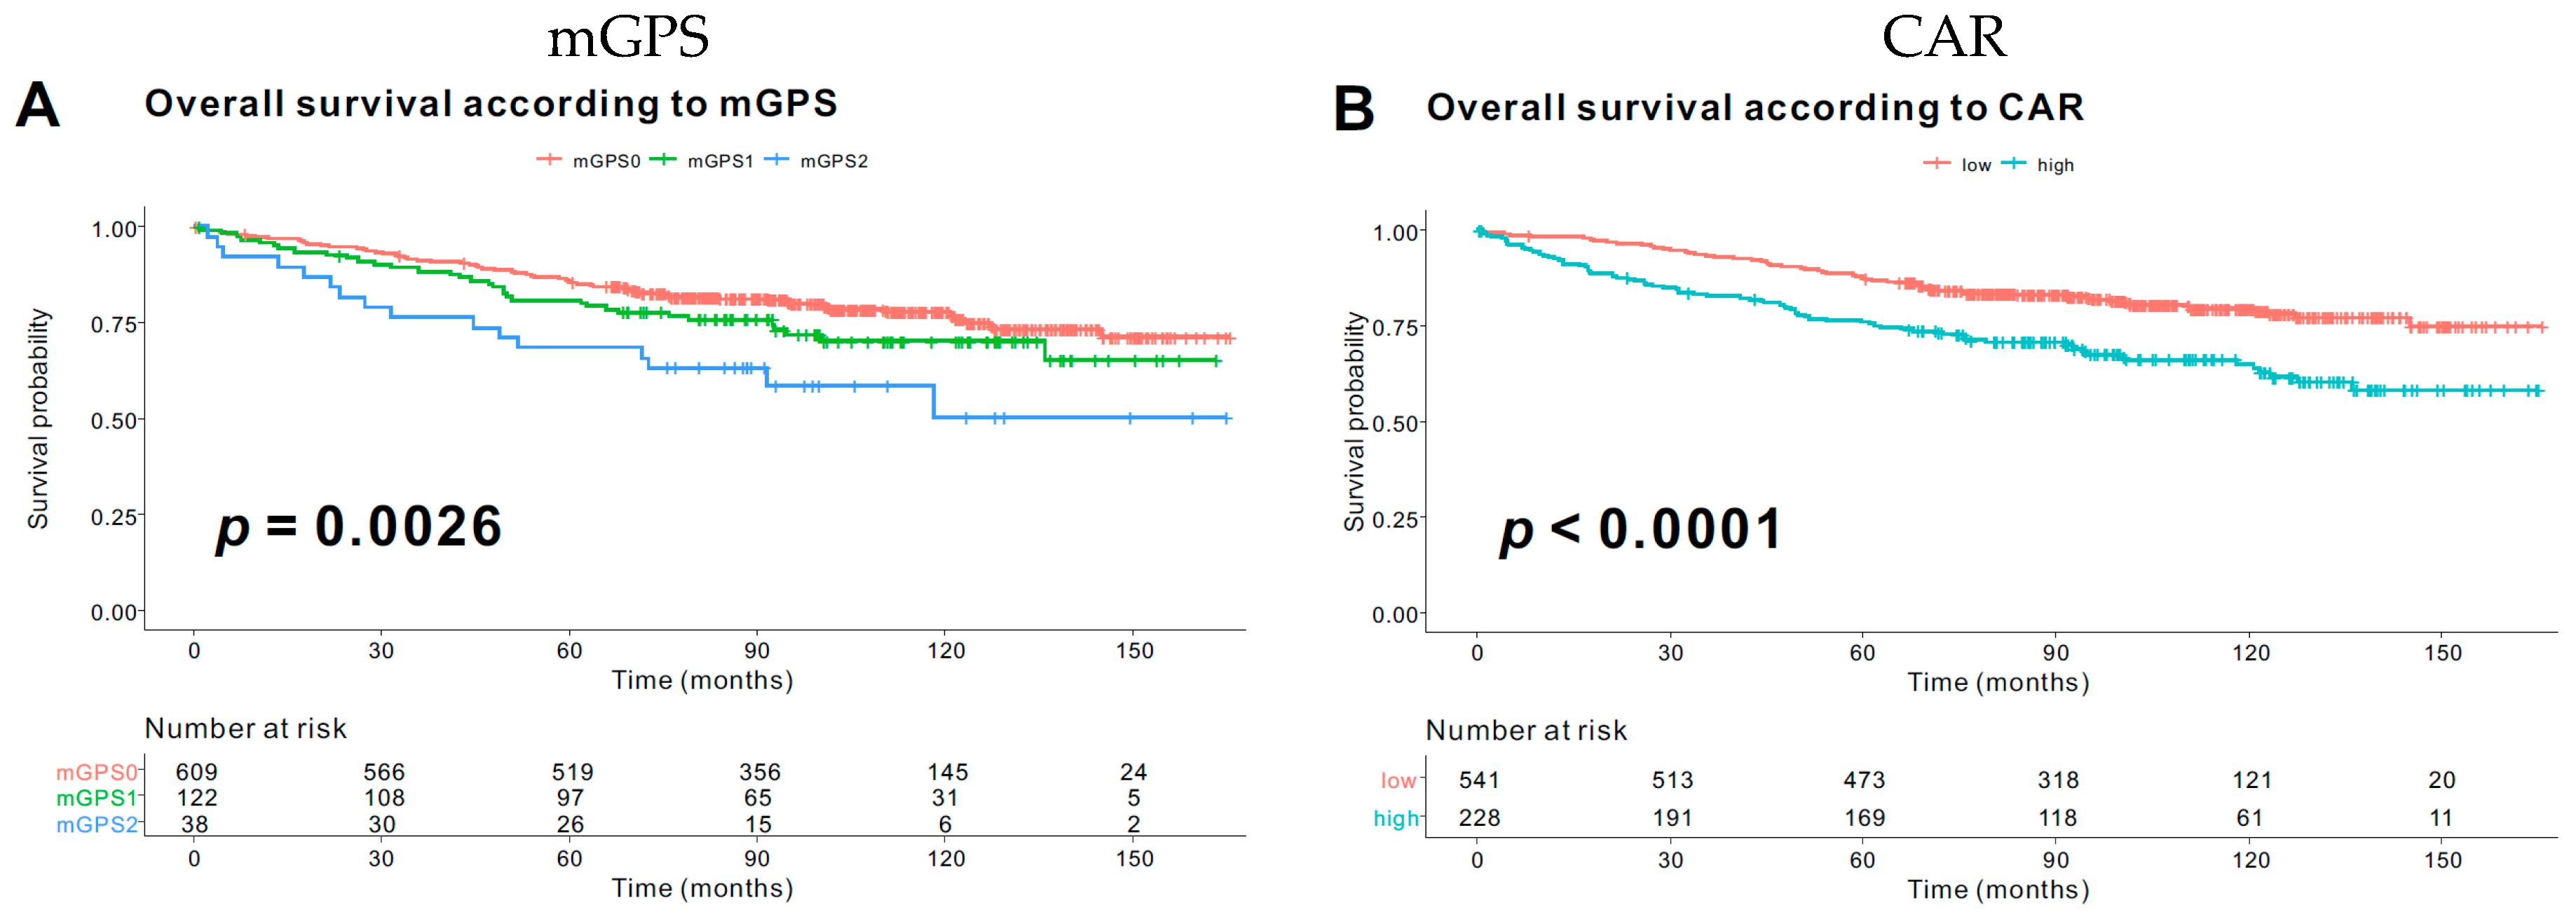This screenshot has width=2576, height=917.
Task: Click the p < 0.0001 annotation
Action: 1640,530
